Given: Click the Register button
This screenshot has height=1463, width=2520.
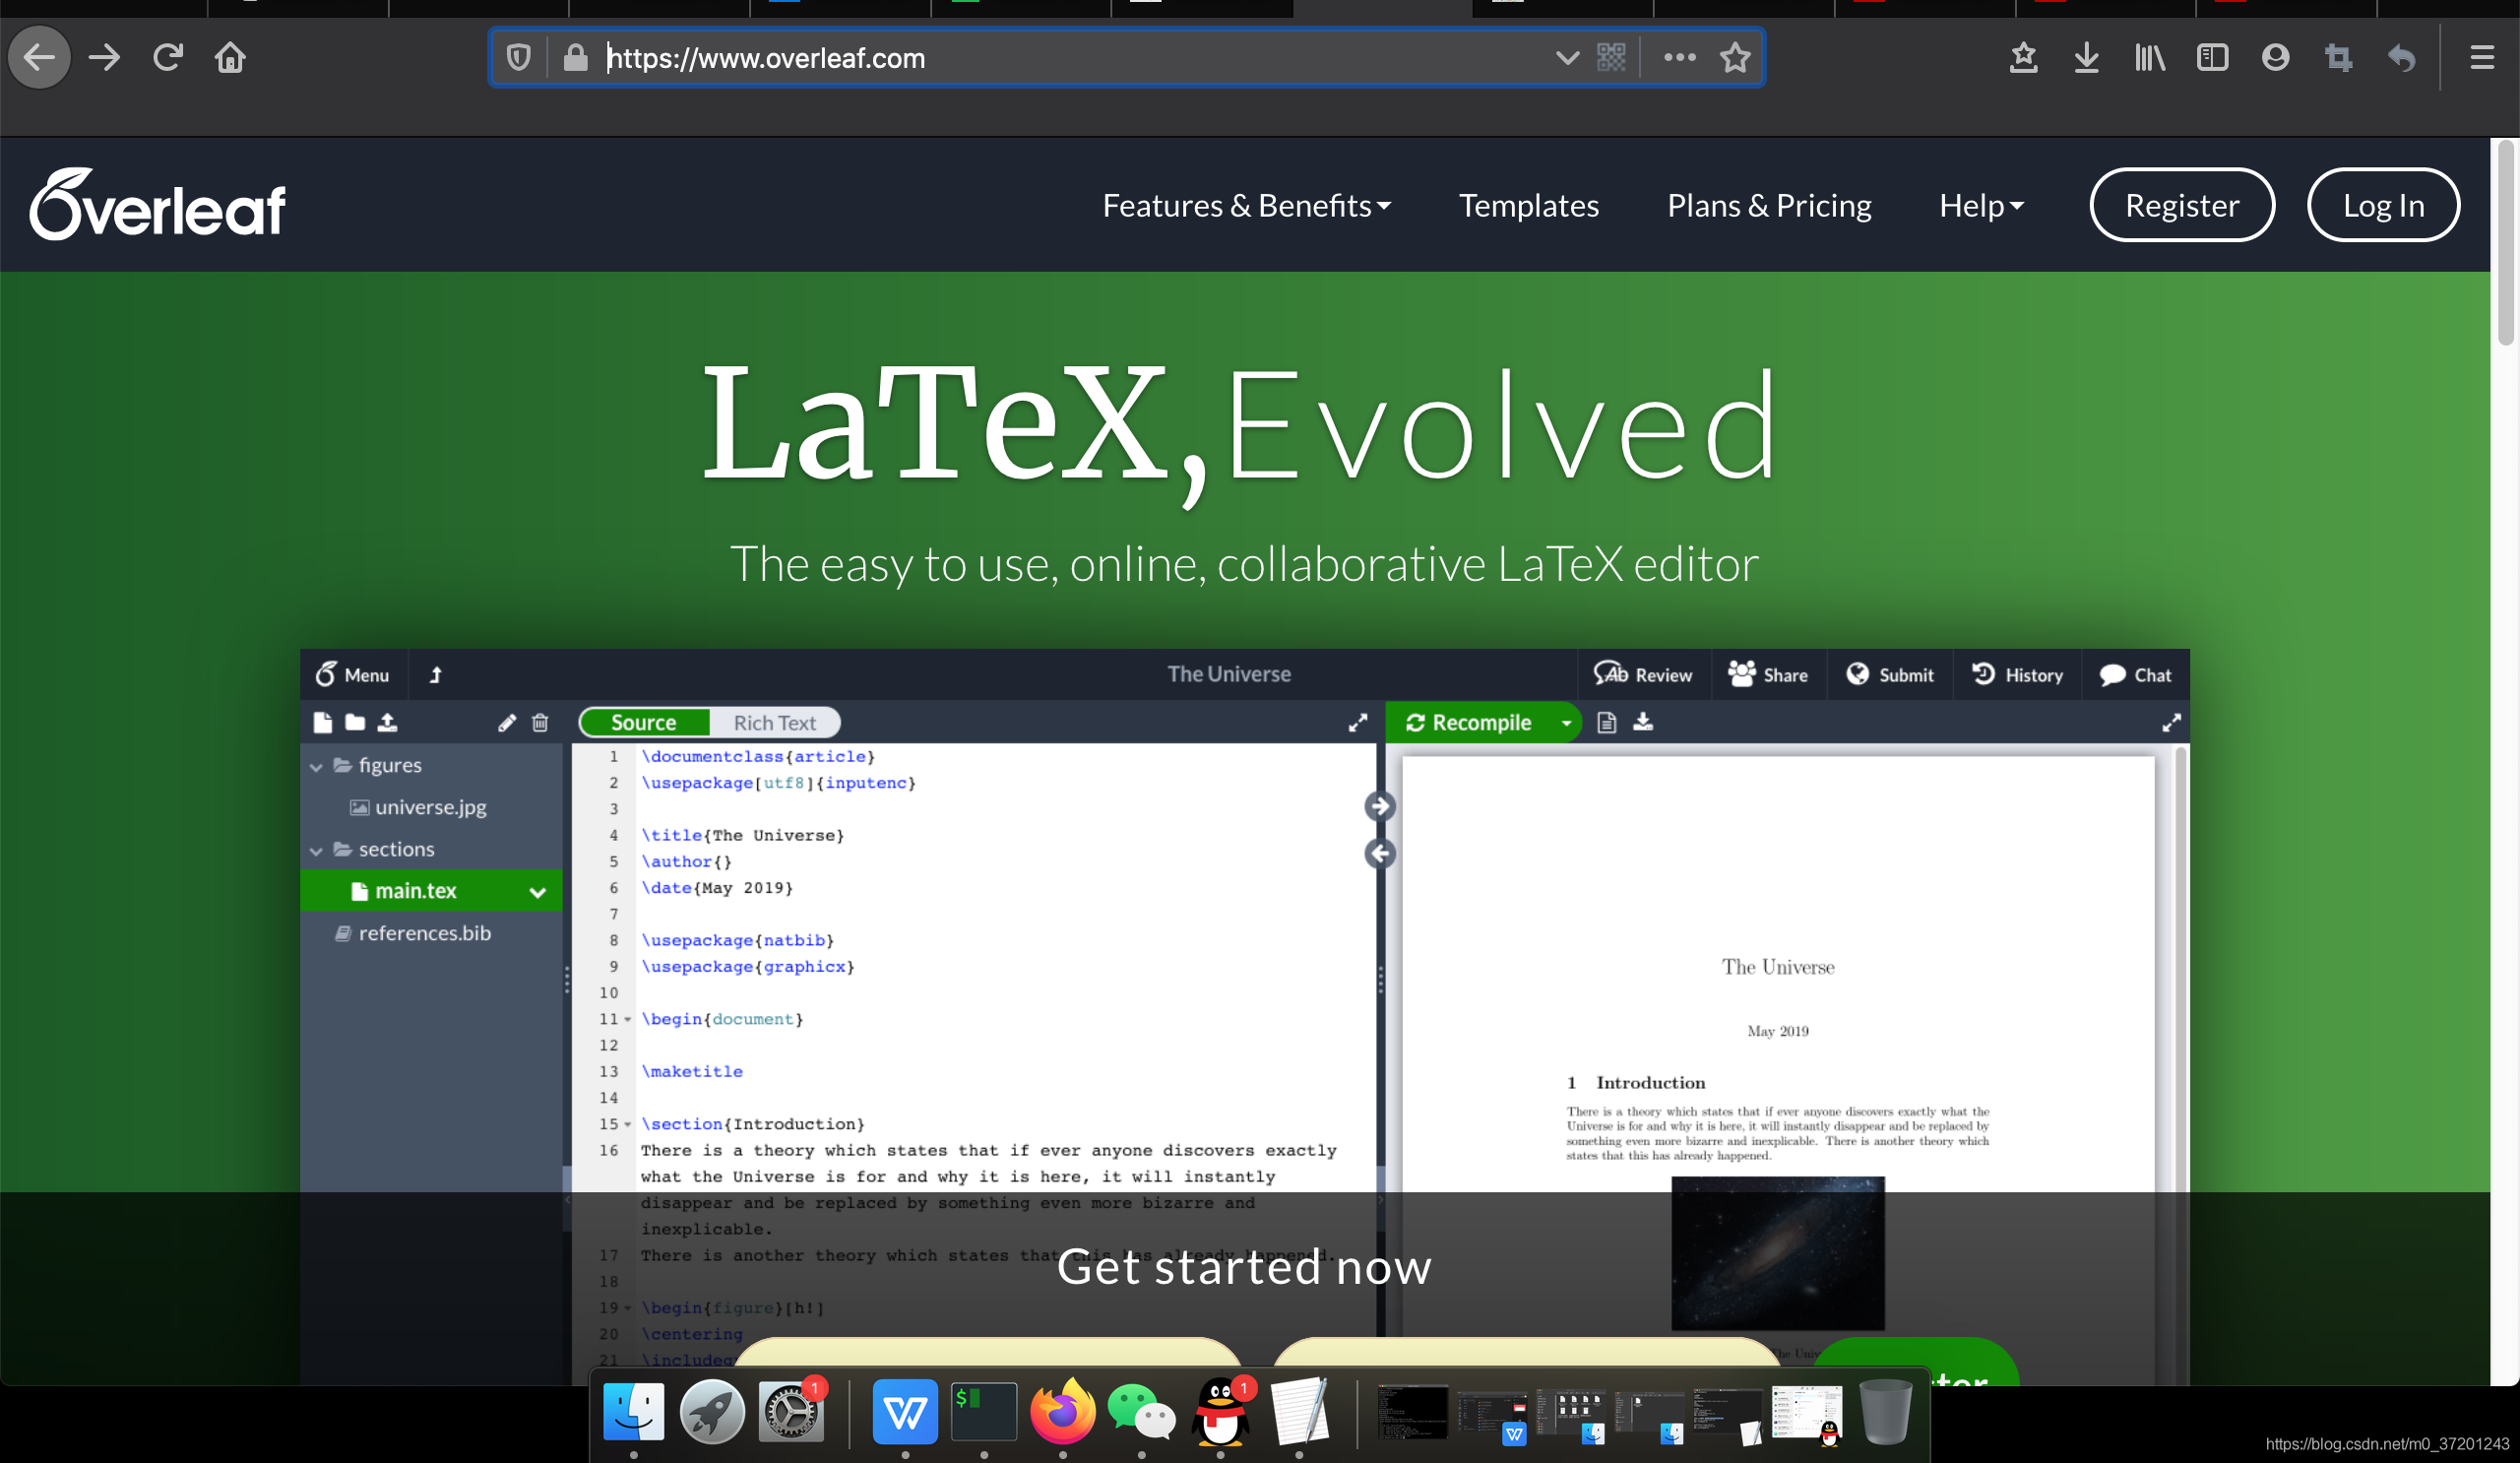Looking at the screenshot, I should 2181,205.
